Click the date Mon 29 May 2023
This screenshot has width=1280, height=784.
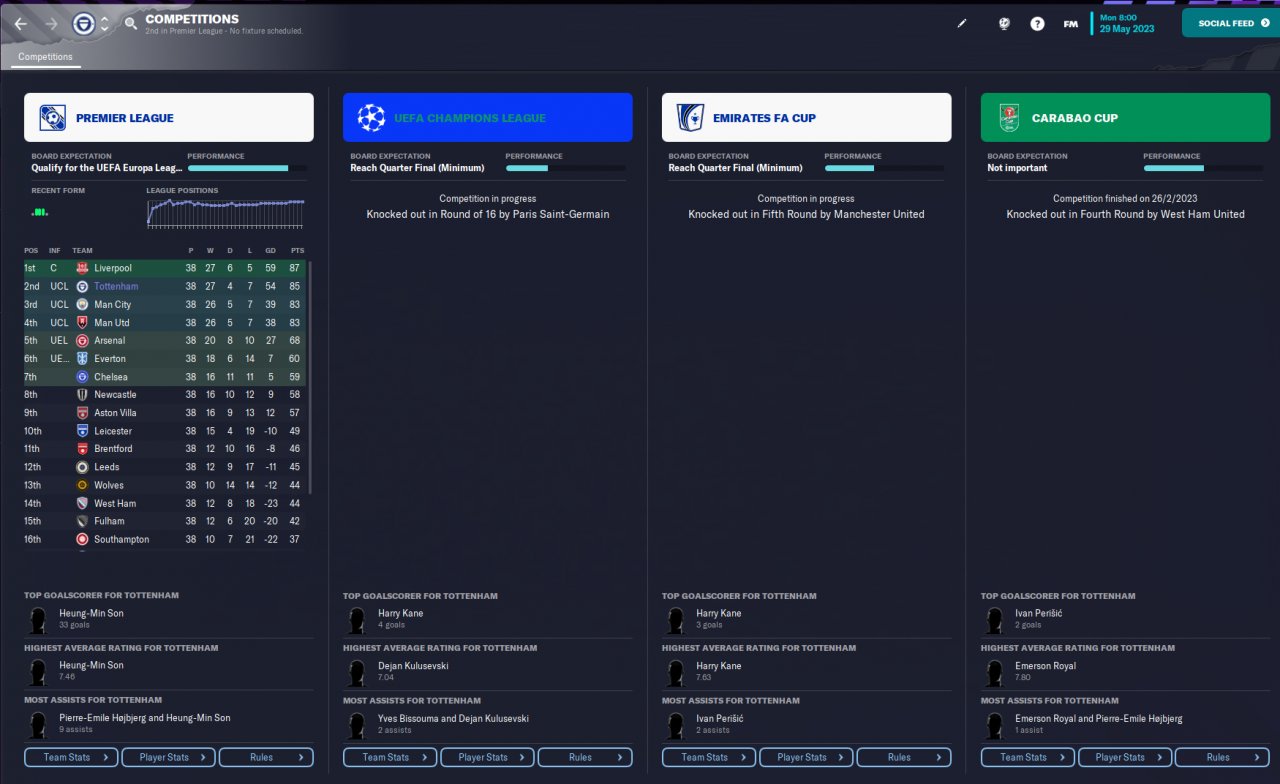pos(1127,23)
